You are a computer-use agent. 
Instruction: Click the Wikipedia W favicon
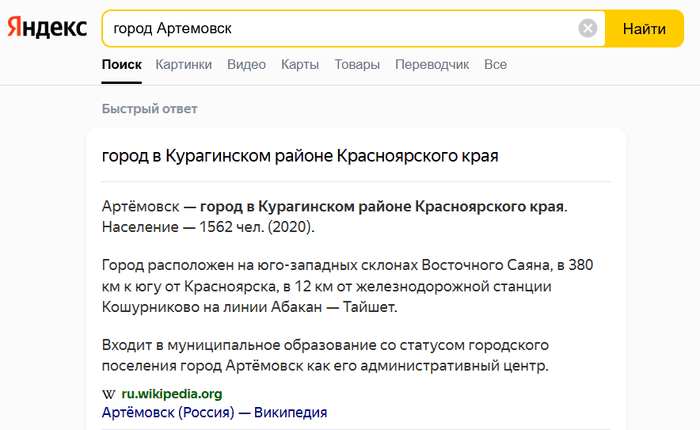coord(108,394)
